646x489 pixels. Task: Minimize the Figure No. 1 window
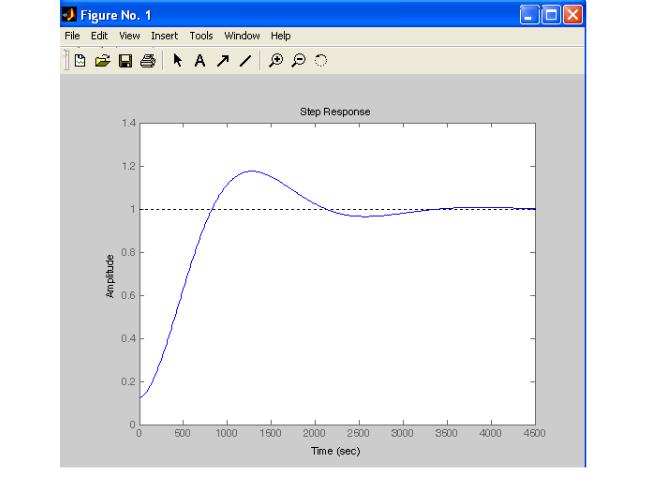click(x=529, y=15)
